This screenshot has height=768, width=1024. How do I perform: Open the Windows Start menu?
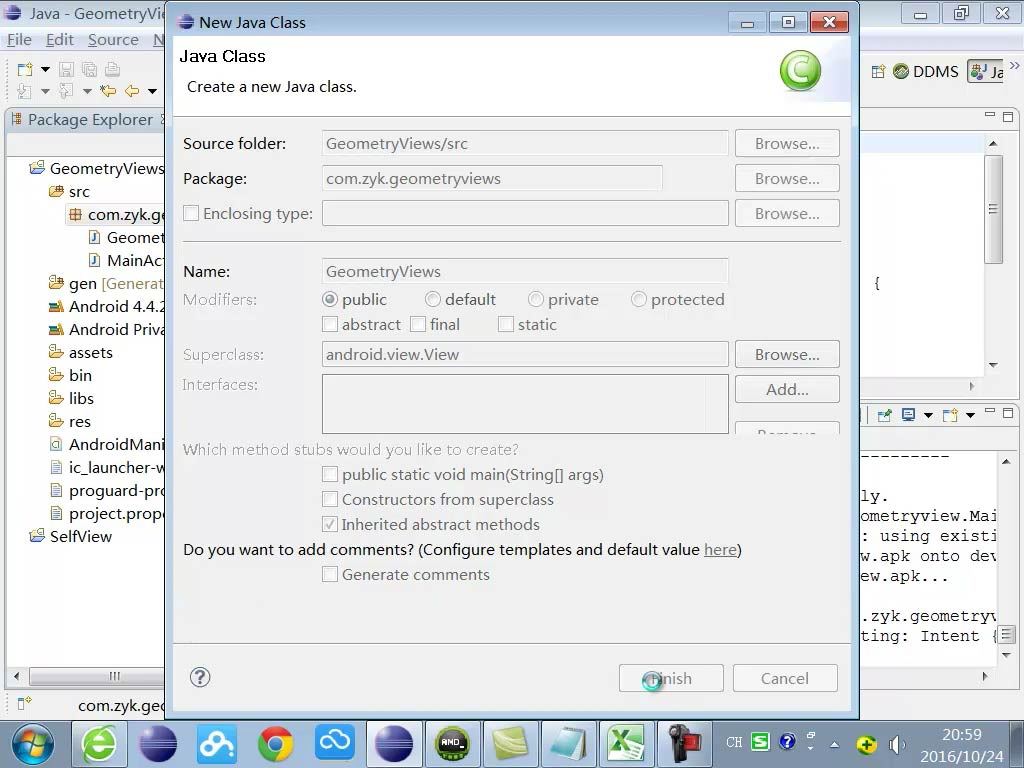[33, 744]
